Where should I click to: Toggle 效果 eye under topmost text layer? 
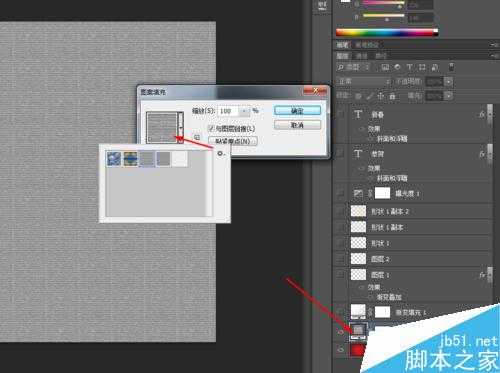click(x=362, y=128)
